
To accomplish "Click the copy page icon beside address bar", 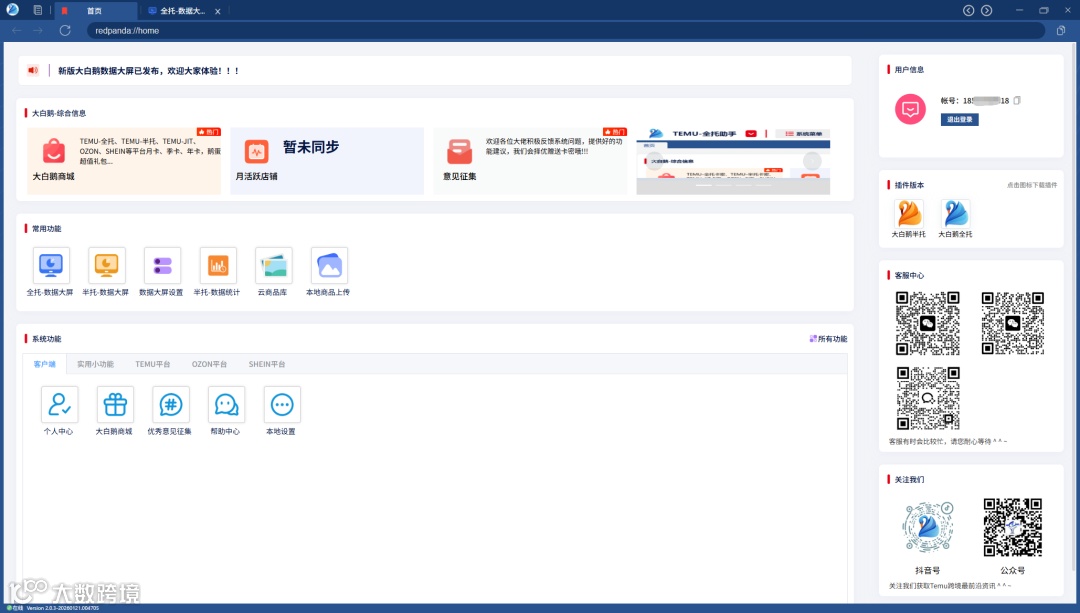I will click(1061, 30).
